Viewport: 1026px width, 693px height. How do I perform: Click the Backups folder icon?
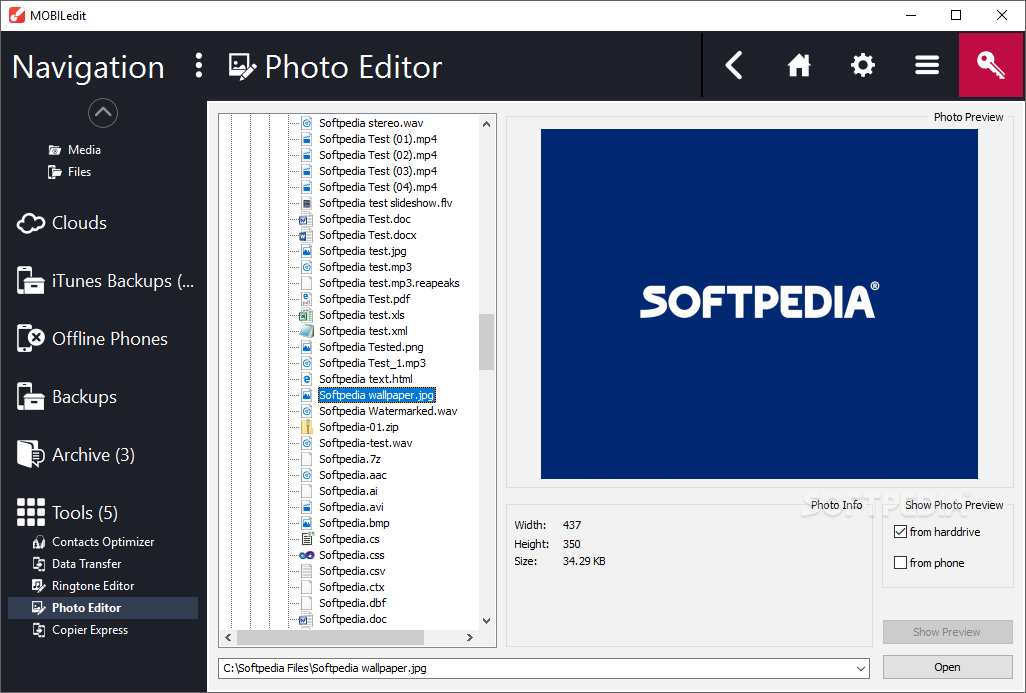[31, 397]
